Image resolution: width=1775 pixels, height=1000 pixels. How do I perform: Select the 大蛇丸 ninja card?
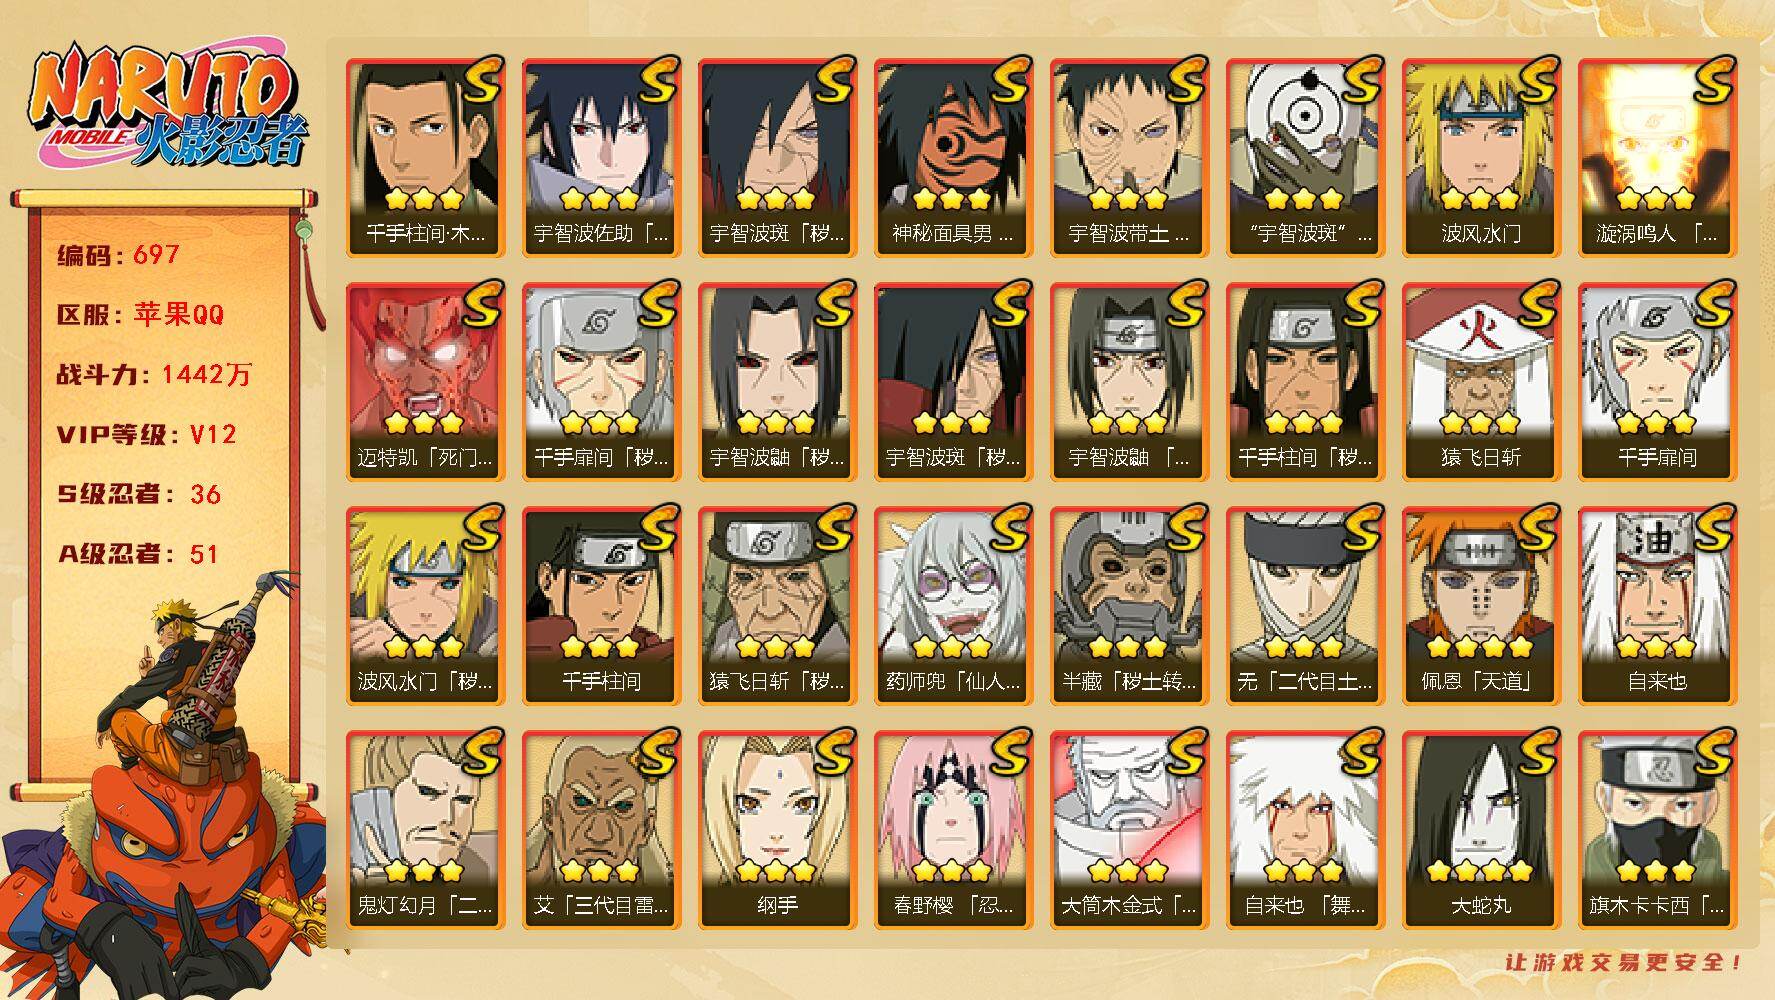[1481, 830]
